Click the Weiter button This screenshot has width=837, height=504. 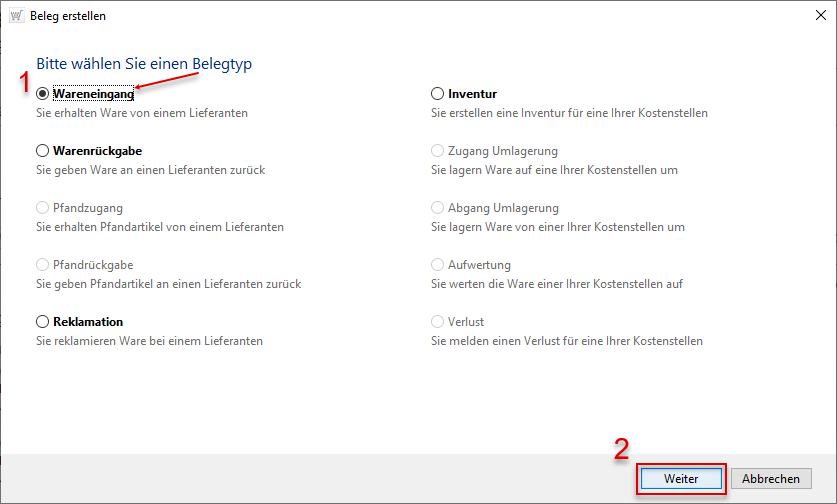coord(681,479)
